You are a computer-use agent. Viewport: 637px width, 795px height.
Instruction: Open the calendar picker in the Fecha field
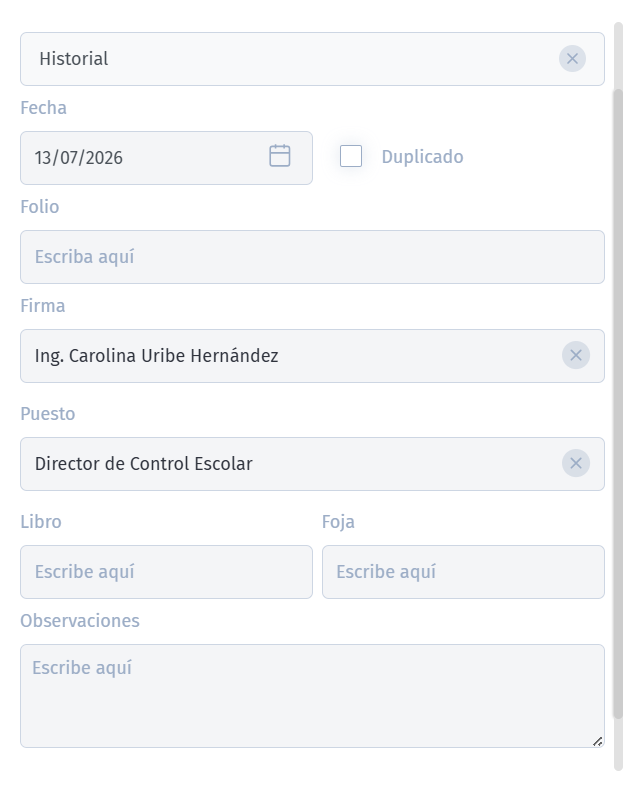(x=279, y=156)
